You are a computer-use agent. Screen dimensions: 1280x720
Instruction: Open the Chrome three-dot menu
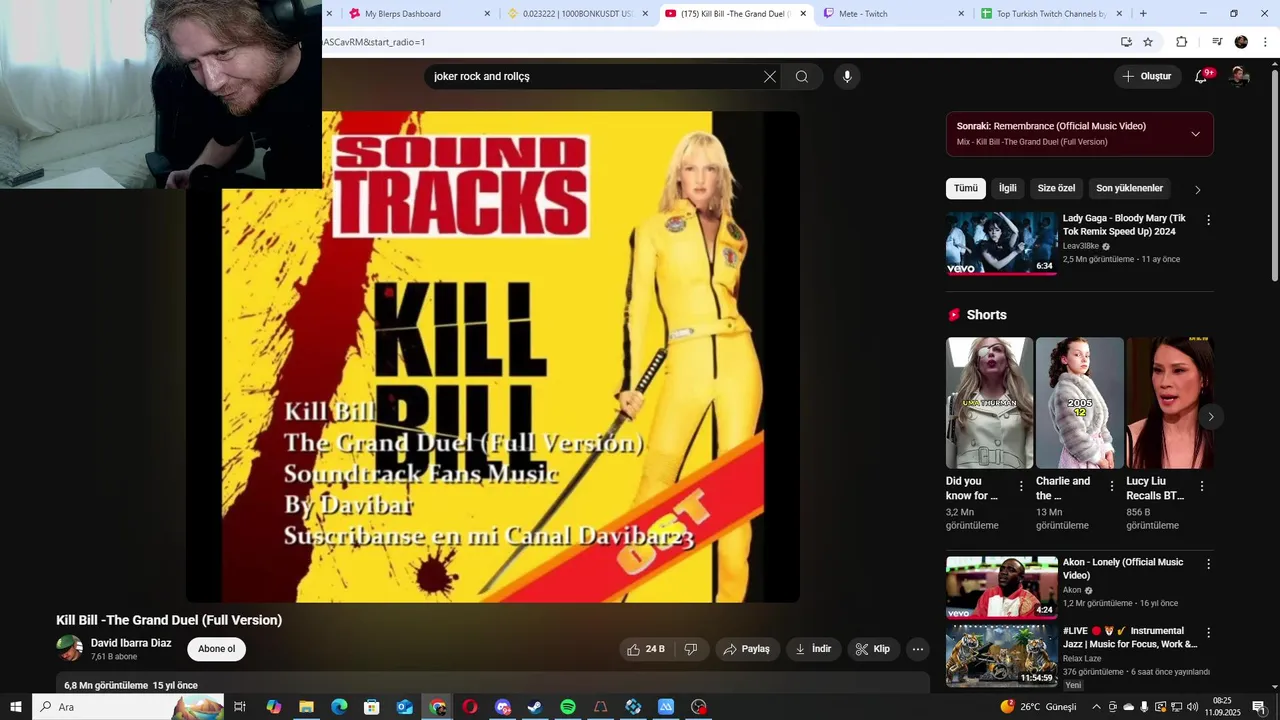point(1265,42)
